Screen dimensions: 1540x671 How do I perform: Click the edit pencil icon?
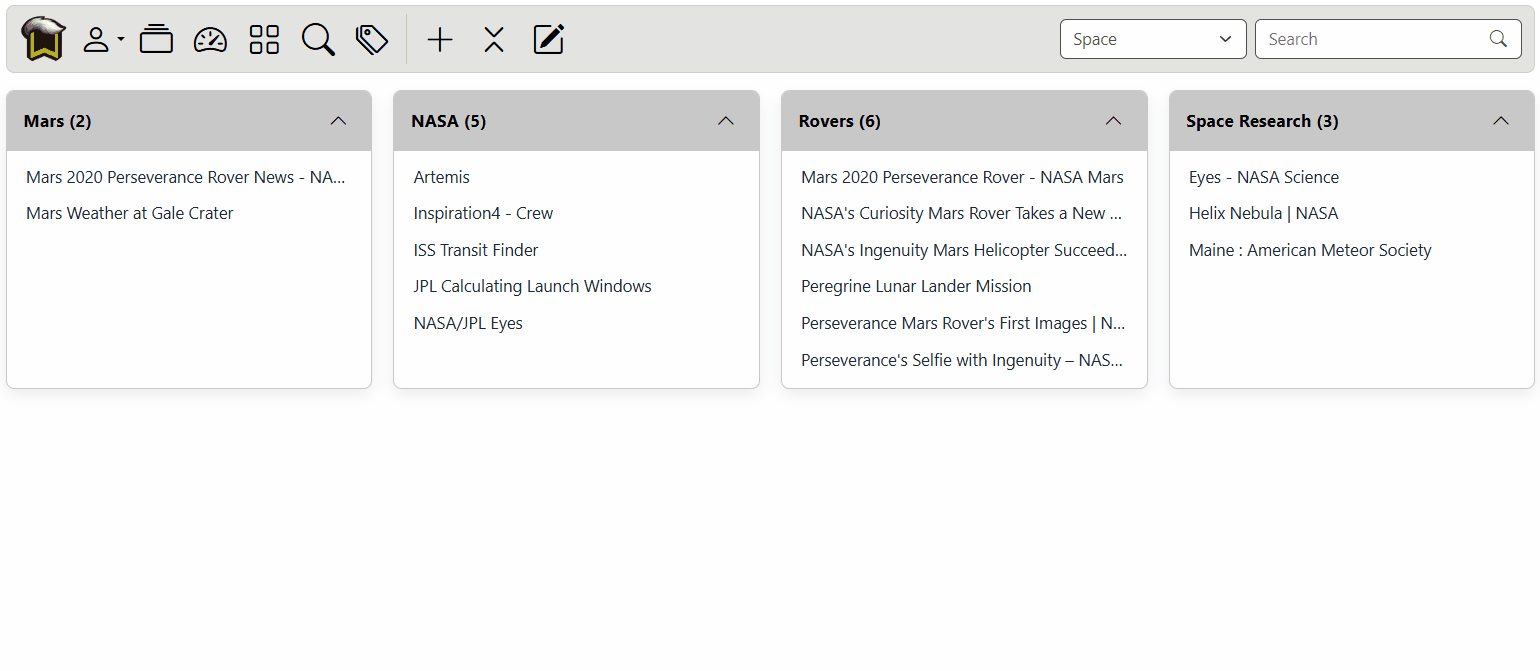[x=548, y=39]
